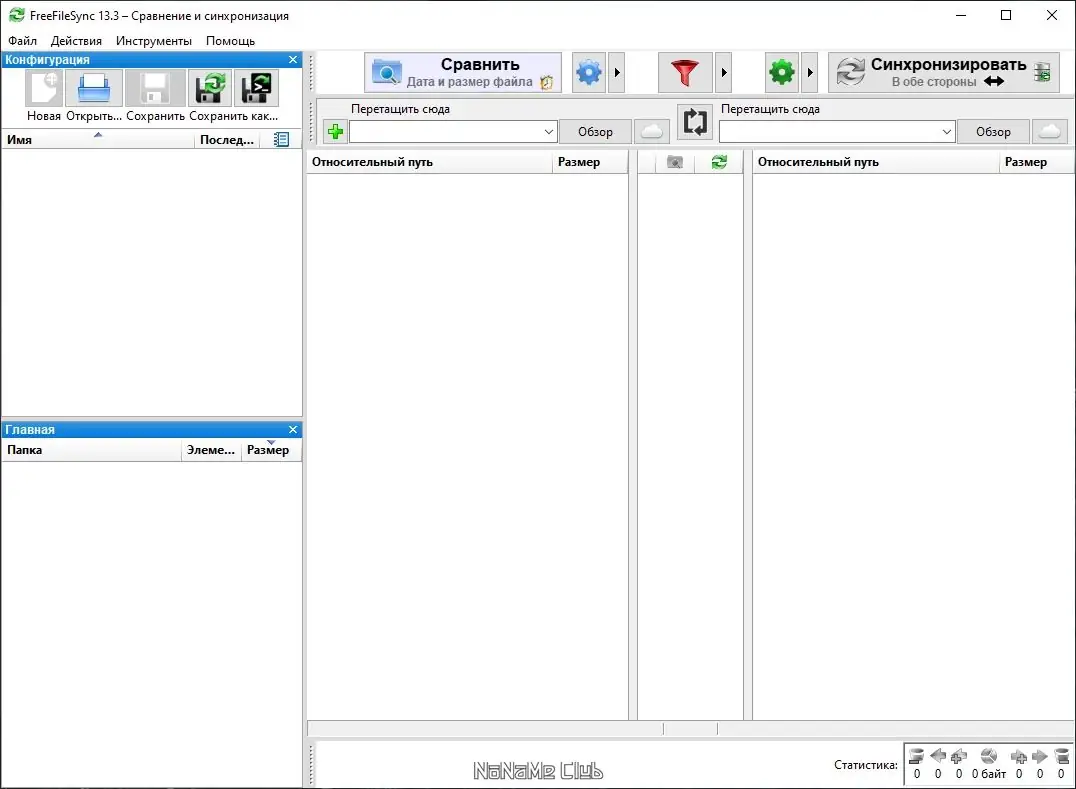Screen dimensions: 1076x789
Task: Expand filter settings arrow dropdown
Action: tap(723, 72)
